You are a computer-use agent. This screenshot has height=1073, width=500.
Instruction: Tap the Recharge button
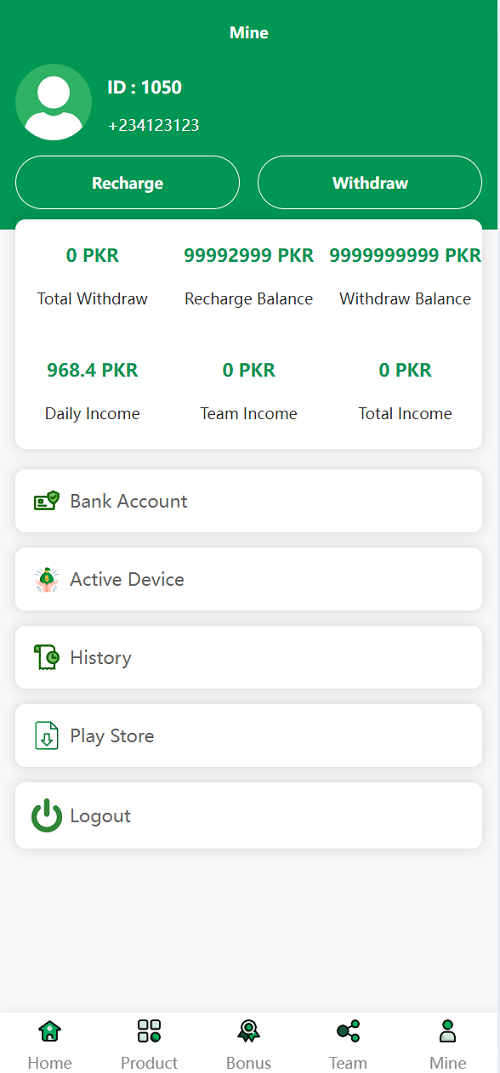(x=127, y=183)
